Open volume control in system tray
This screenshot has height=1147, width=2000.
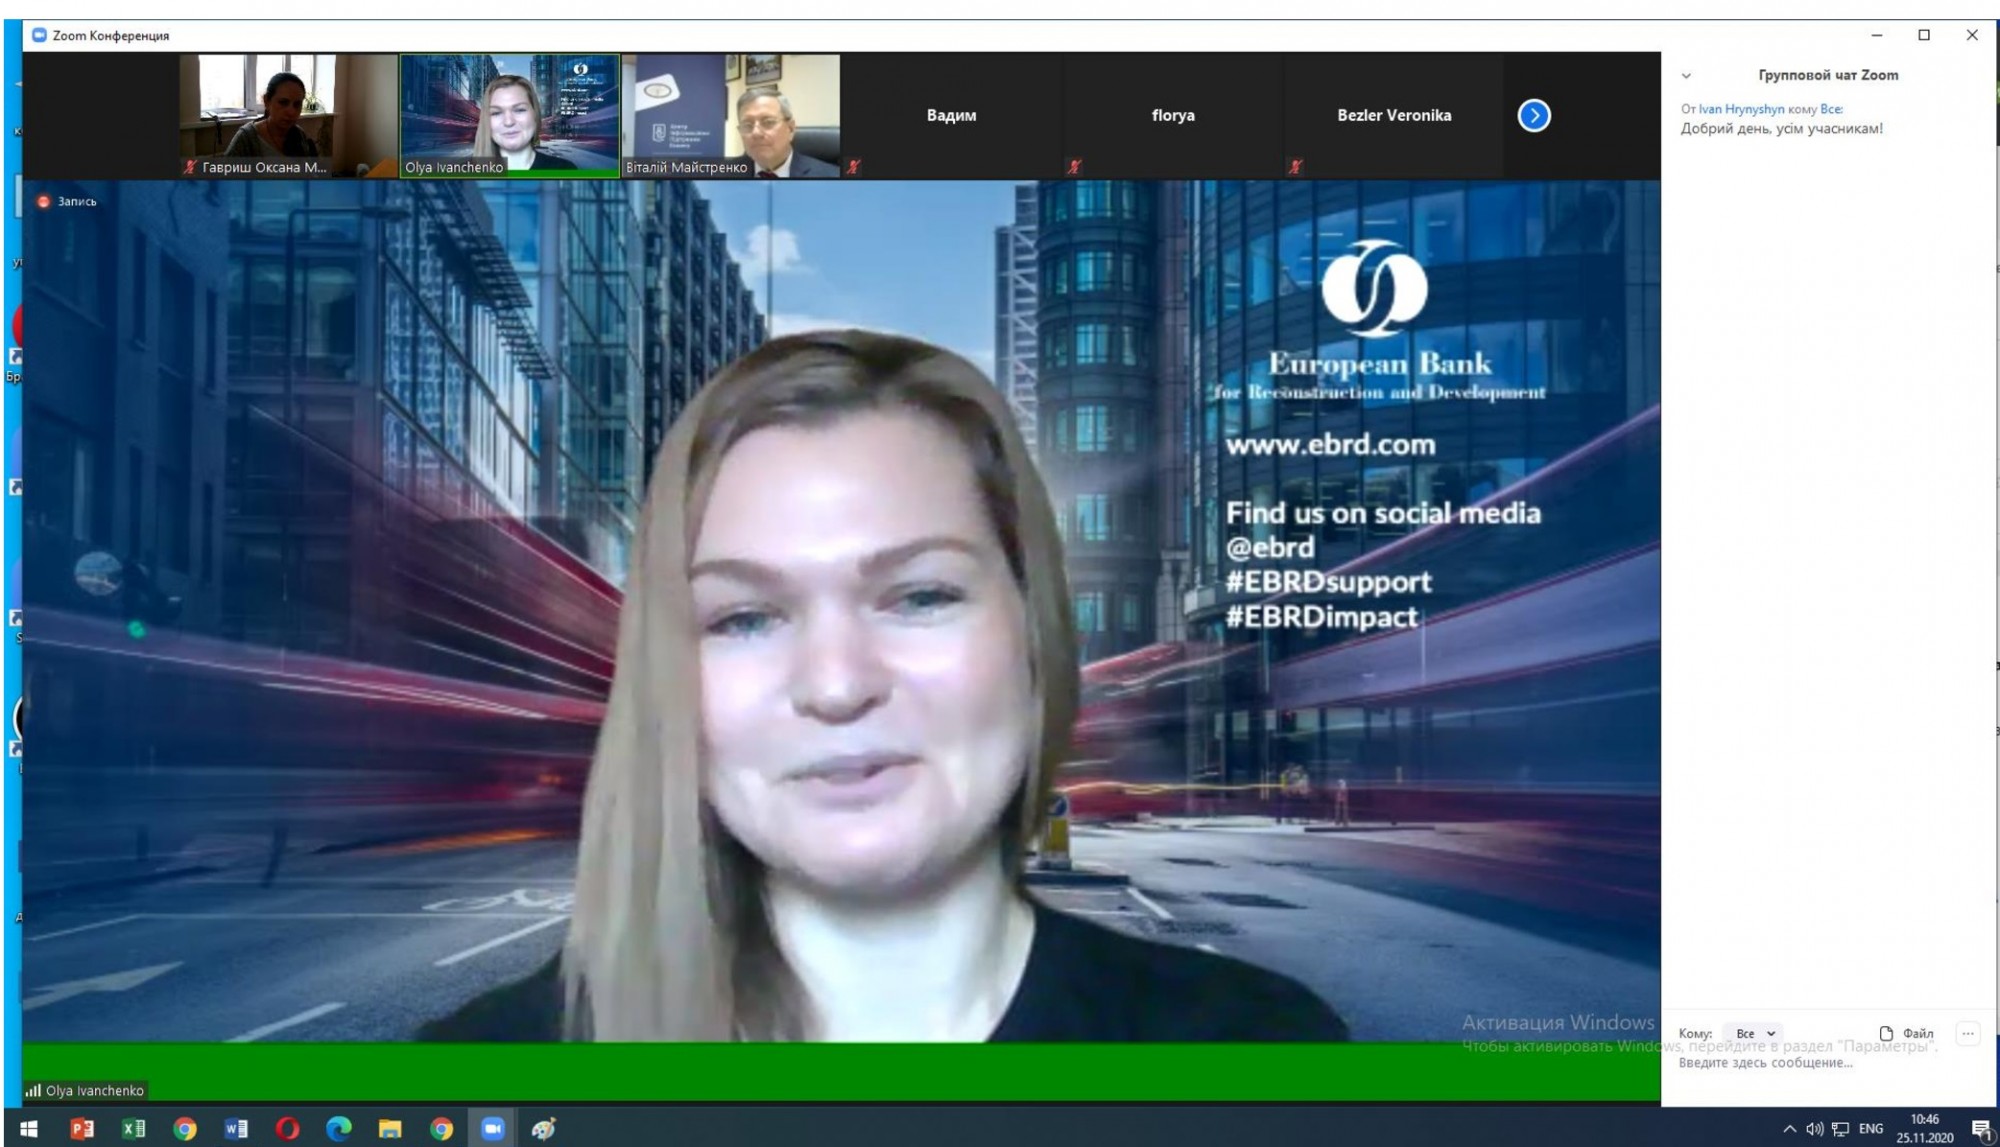tap(1814, 1129)
